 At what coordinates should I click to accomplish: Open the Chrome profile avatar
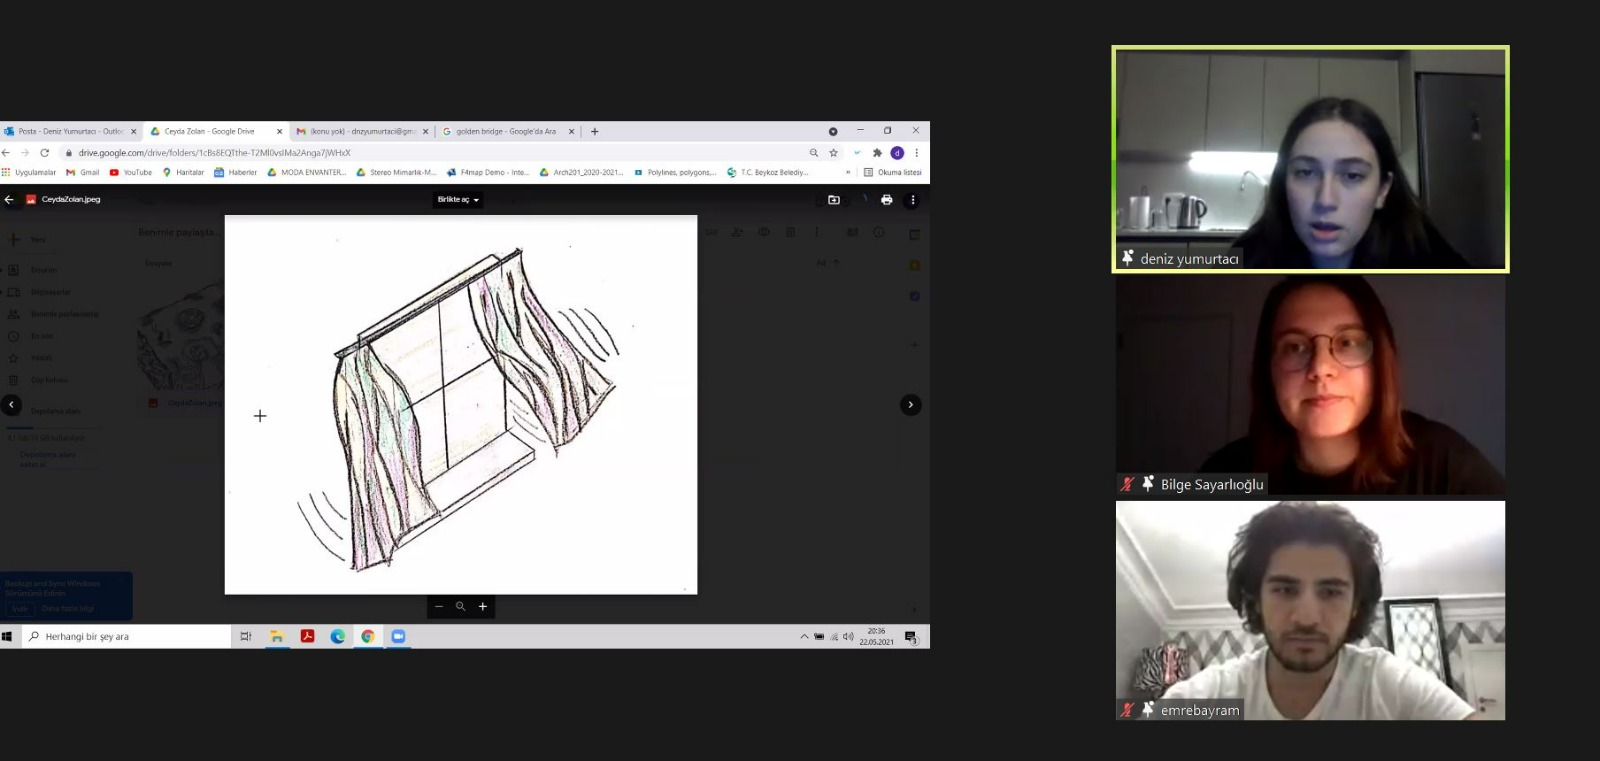coord(897,153)
